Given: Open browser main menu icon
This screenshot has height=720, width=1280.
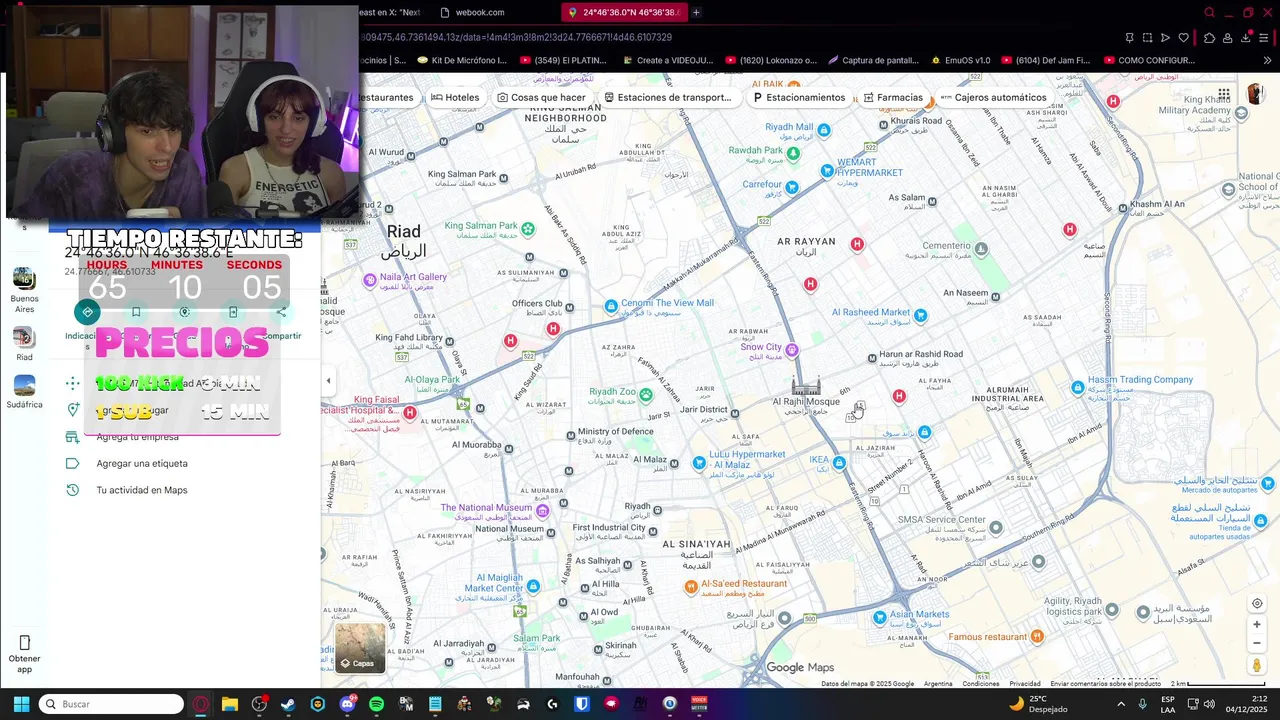Looking at the screenshot, I should [1265, 38].
